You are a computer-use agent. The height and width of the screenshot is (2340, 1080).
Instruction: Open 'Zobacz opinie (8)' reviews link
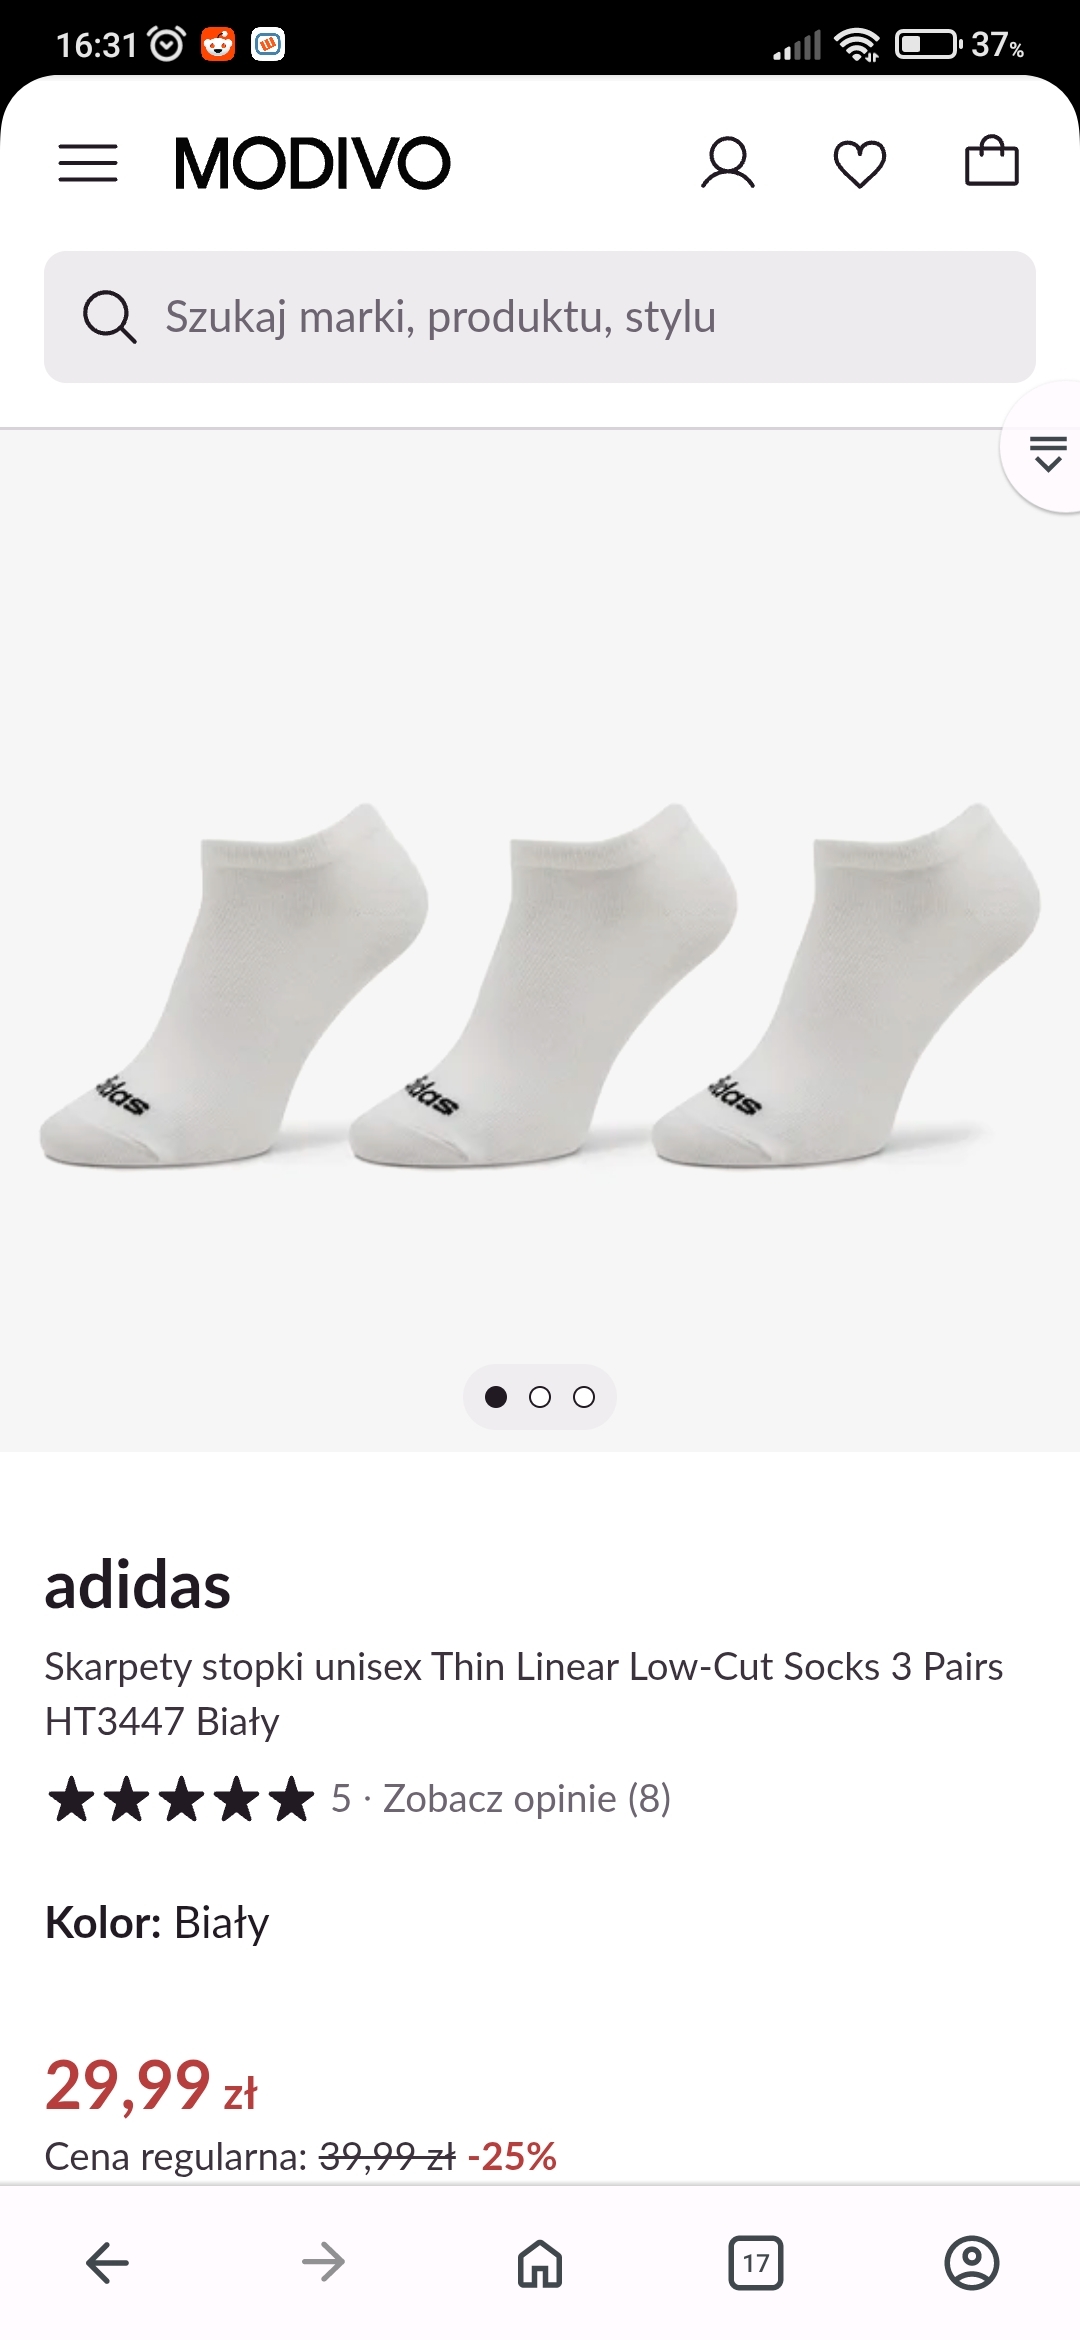coord(527,1798)
